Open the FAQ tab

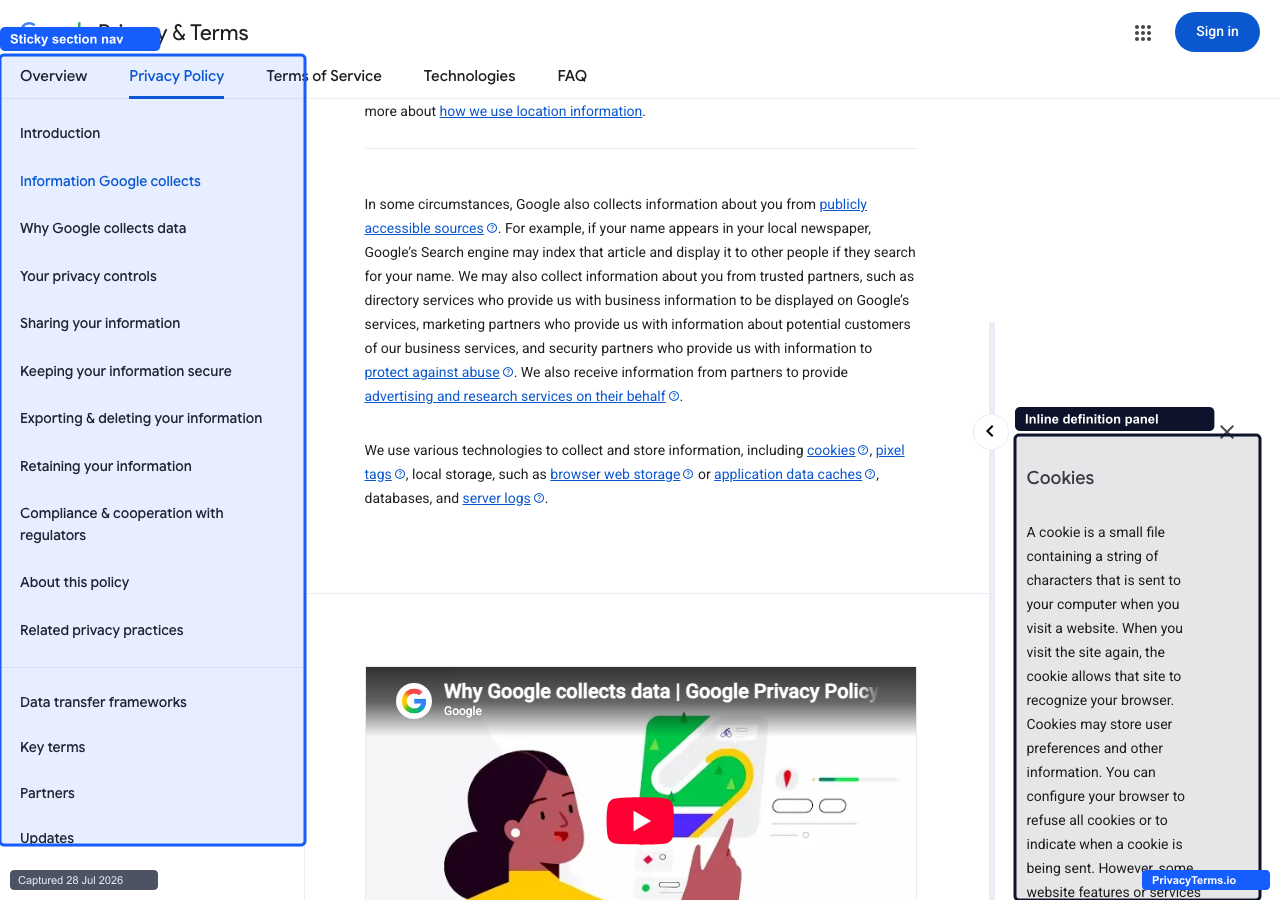tap(572, 76)
